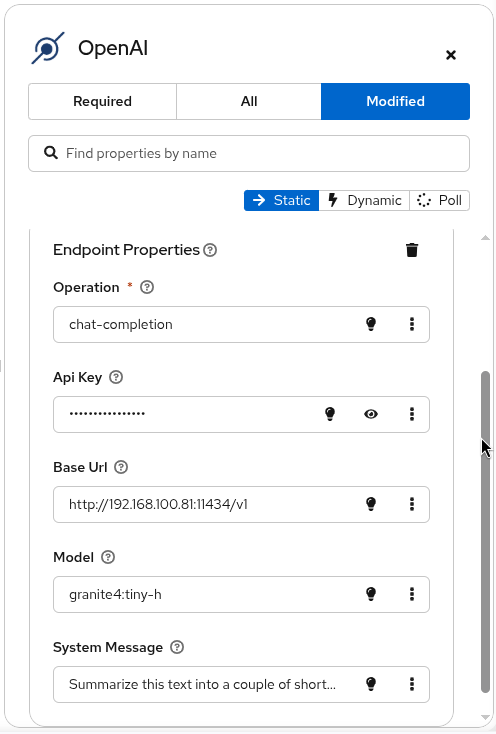Click the Api Key label
This screenshot has width=496, height=734.
tap(78, 377)
